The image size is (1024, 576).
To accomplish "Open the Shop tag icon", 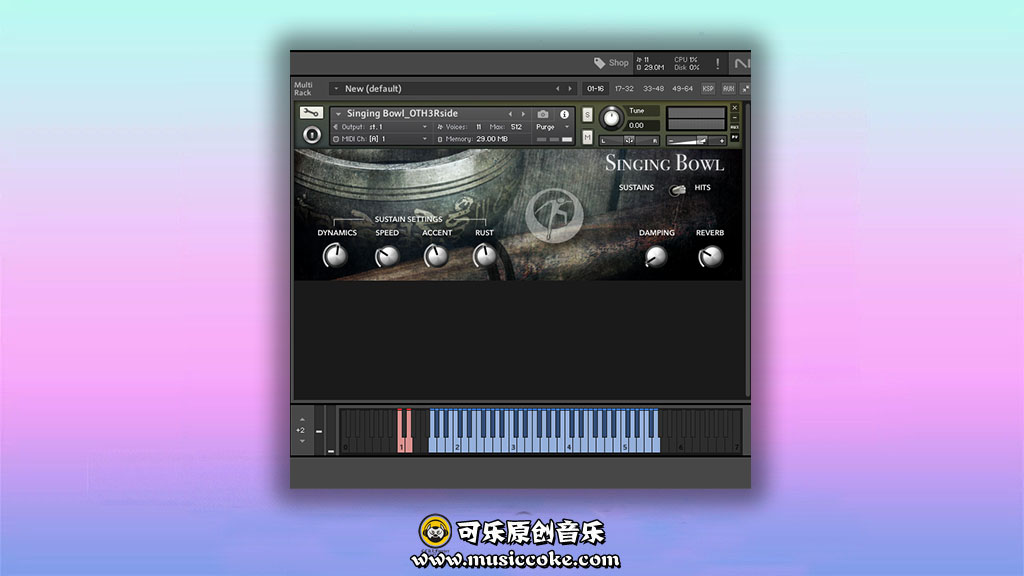I will pyautogui.click(x=599, y=63).
